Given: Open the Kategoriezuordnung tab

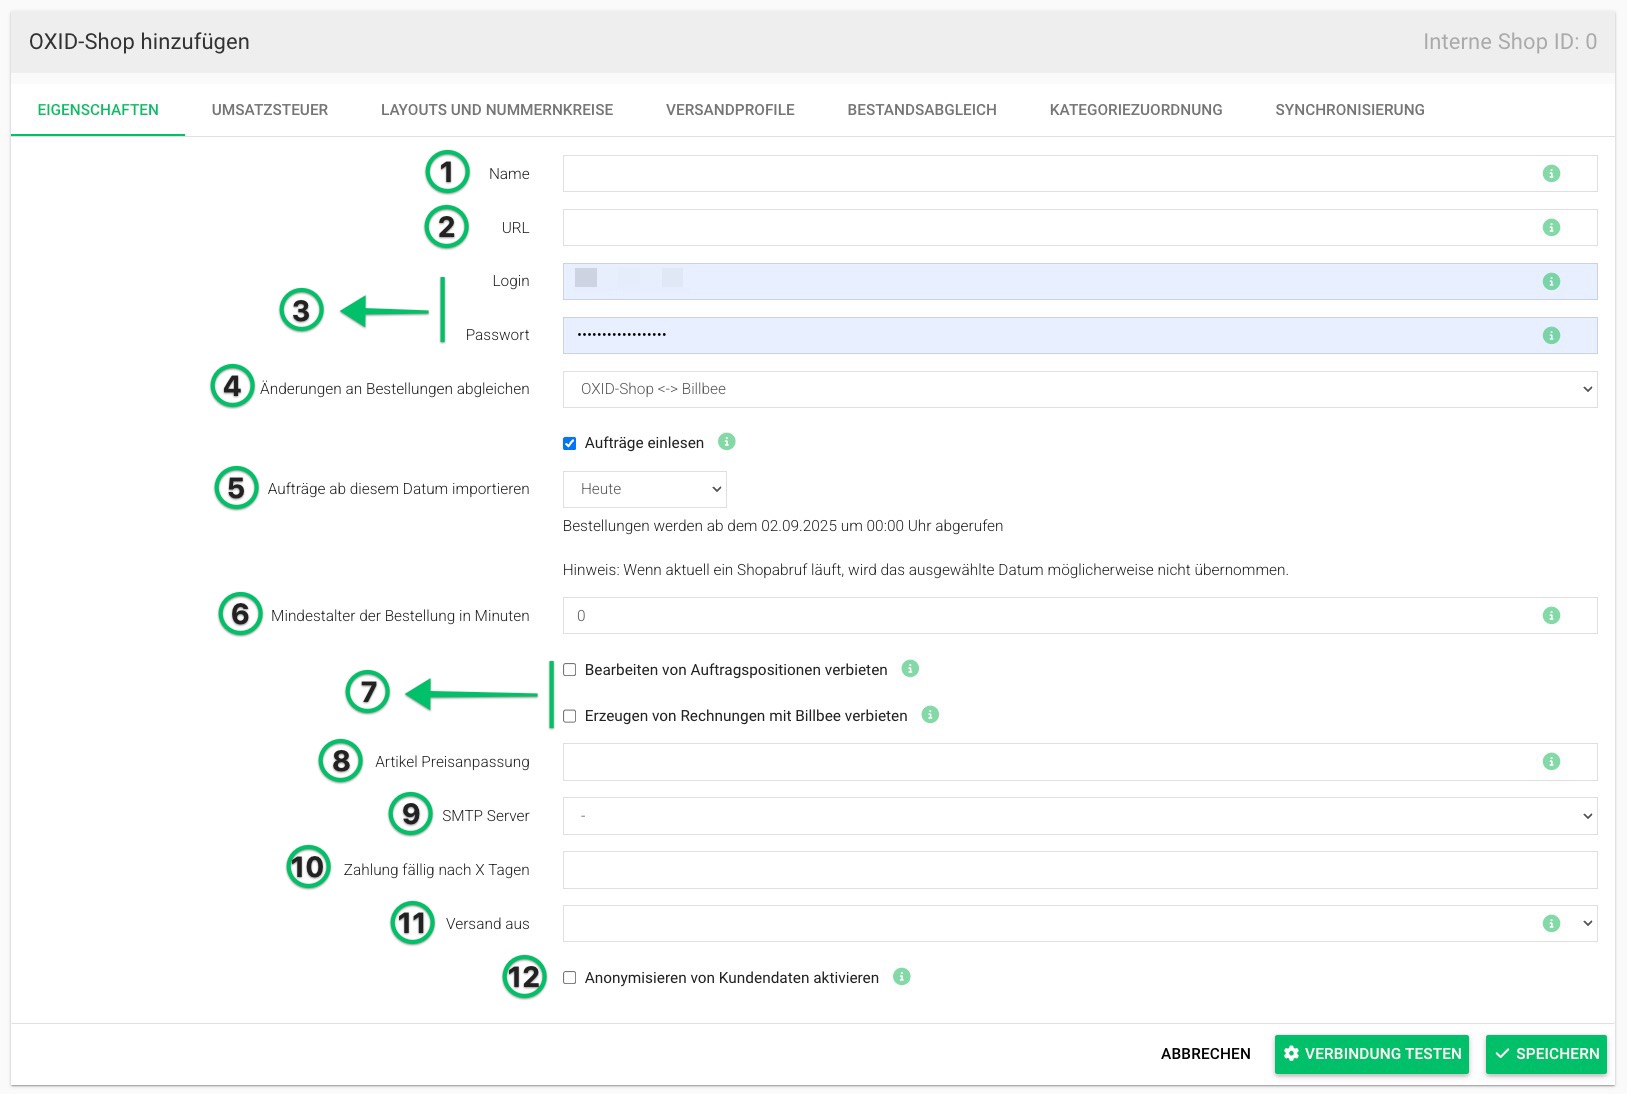Looking at the screenshot, I should [1136, 110].
